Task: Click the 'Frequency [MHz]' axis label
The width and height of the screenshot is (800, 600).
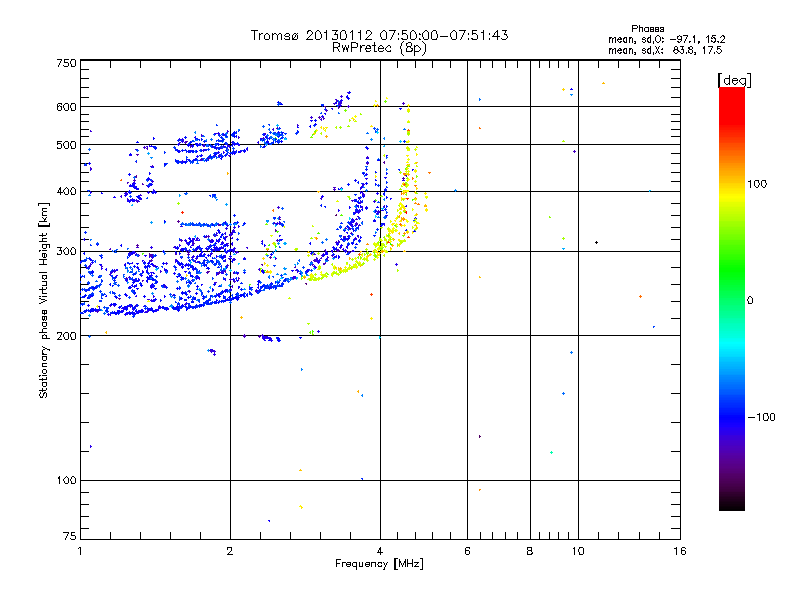Action: pyautogui.click(x=379, y=564)
